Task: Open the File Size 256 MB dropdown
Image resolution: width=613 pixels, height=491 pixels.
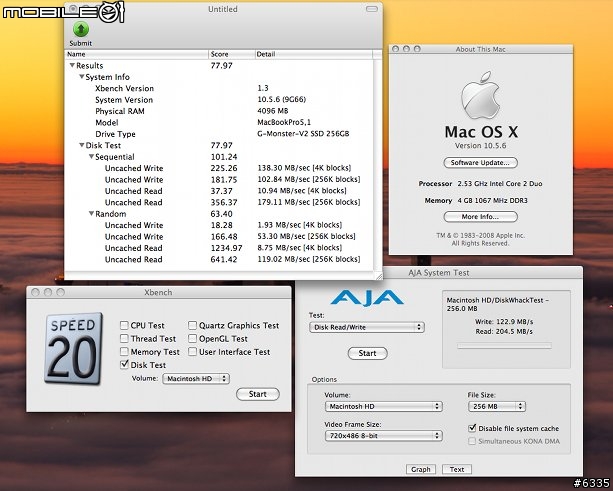Action: click(x=496, y=407)
